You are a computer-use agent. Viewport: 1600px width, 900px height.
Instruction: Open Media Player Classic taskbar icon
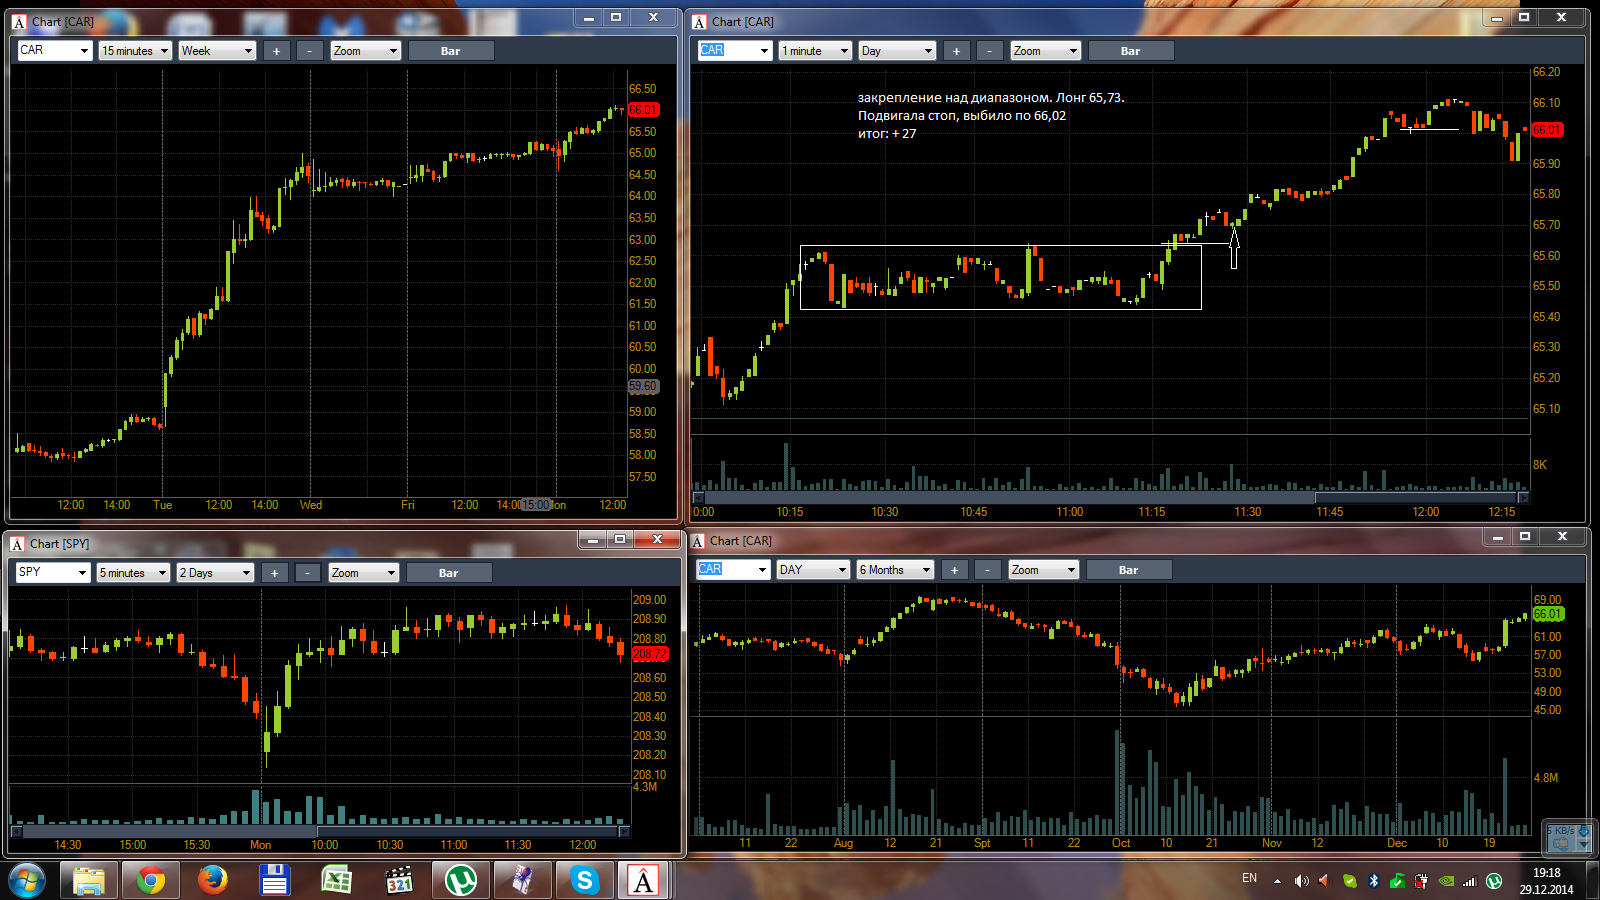(x=398, y=881)
